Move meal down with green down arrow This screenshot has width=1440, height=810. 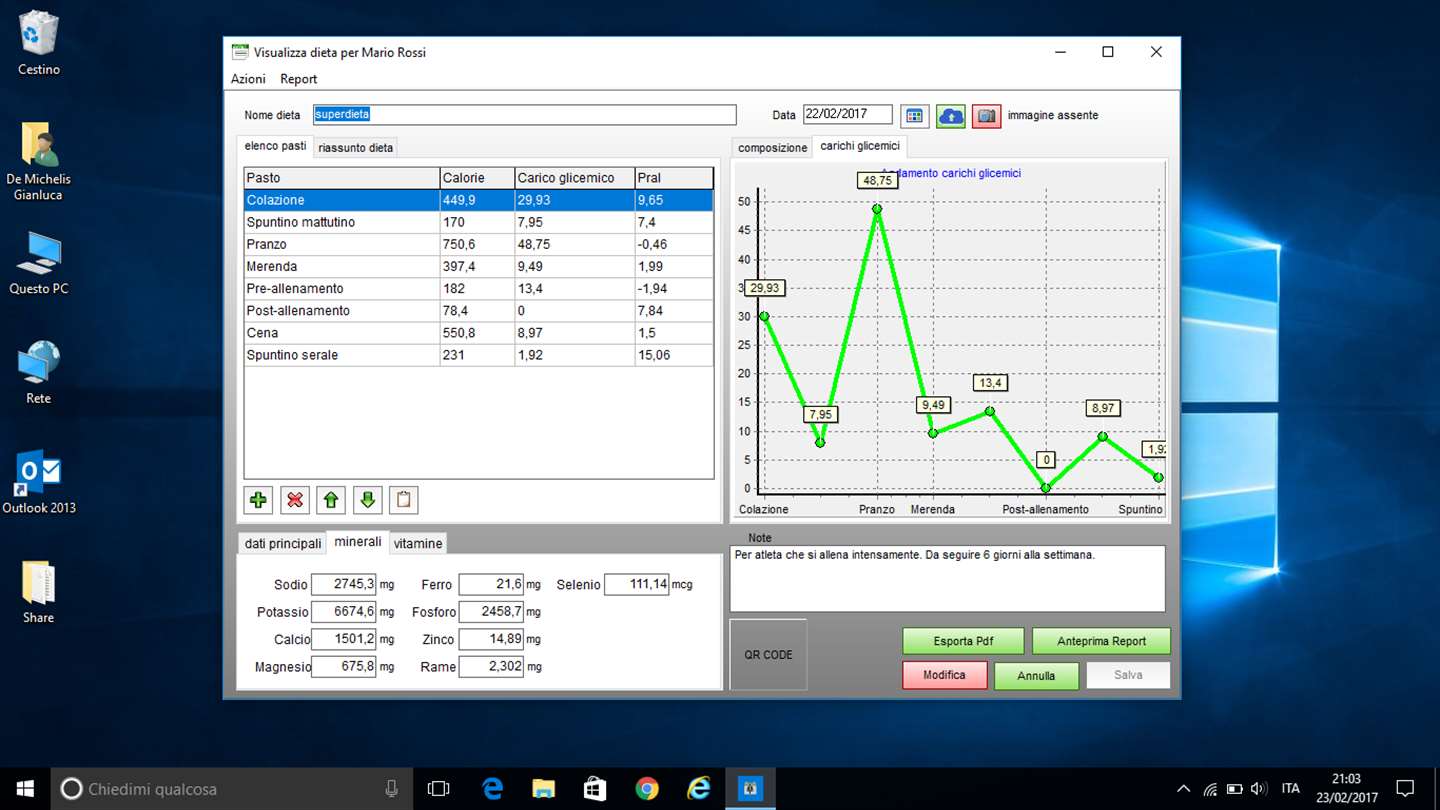point(367,500)
